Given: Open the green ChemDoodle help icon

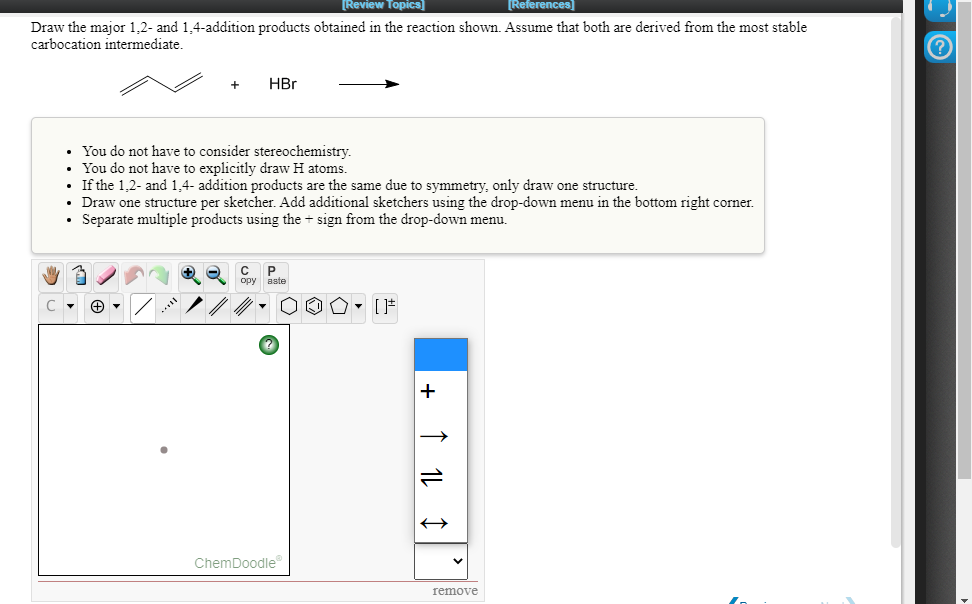Looking at the screenshot, I should coord(268,345).
